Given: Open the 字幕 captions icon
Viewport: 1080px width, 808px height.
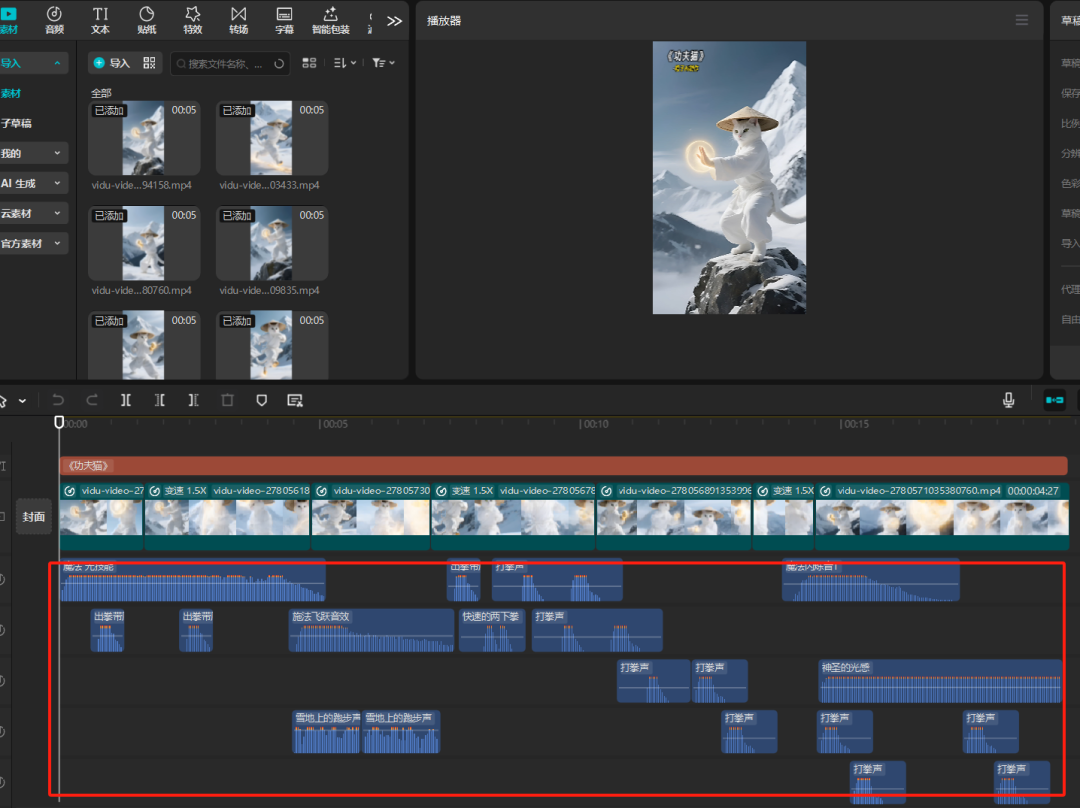Looking at the screenshot, I should pyautogui.click(x=284, y=19).
